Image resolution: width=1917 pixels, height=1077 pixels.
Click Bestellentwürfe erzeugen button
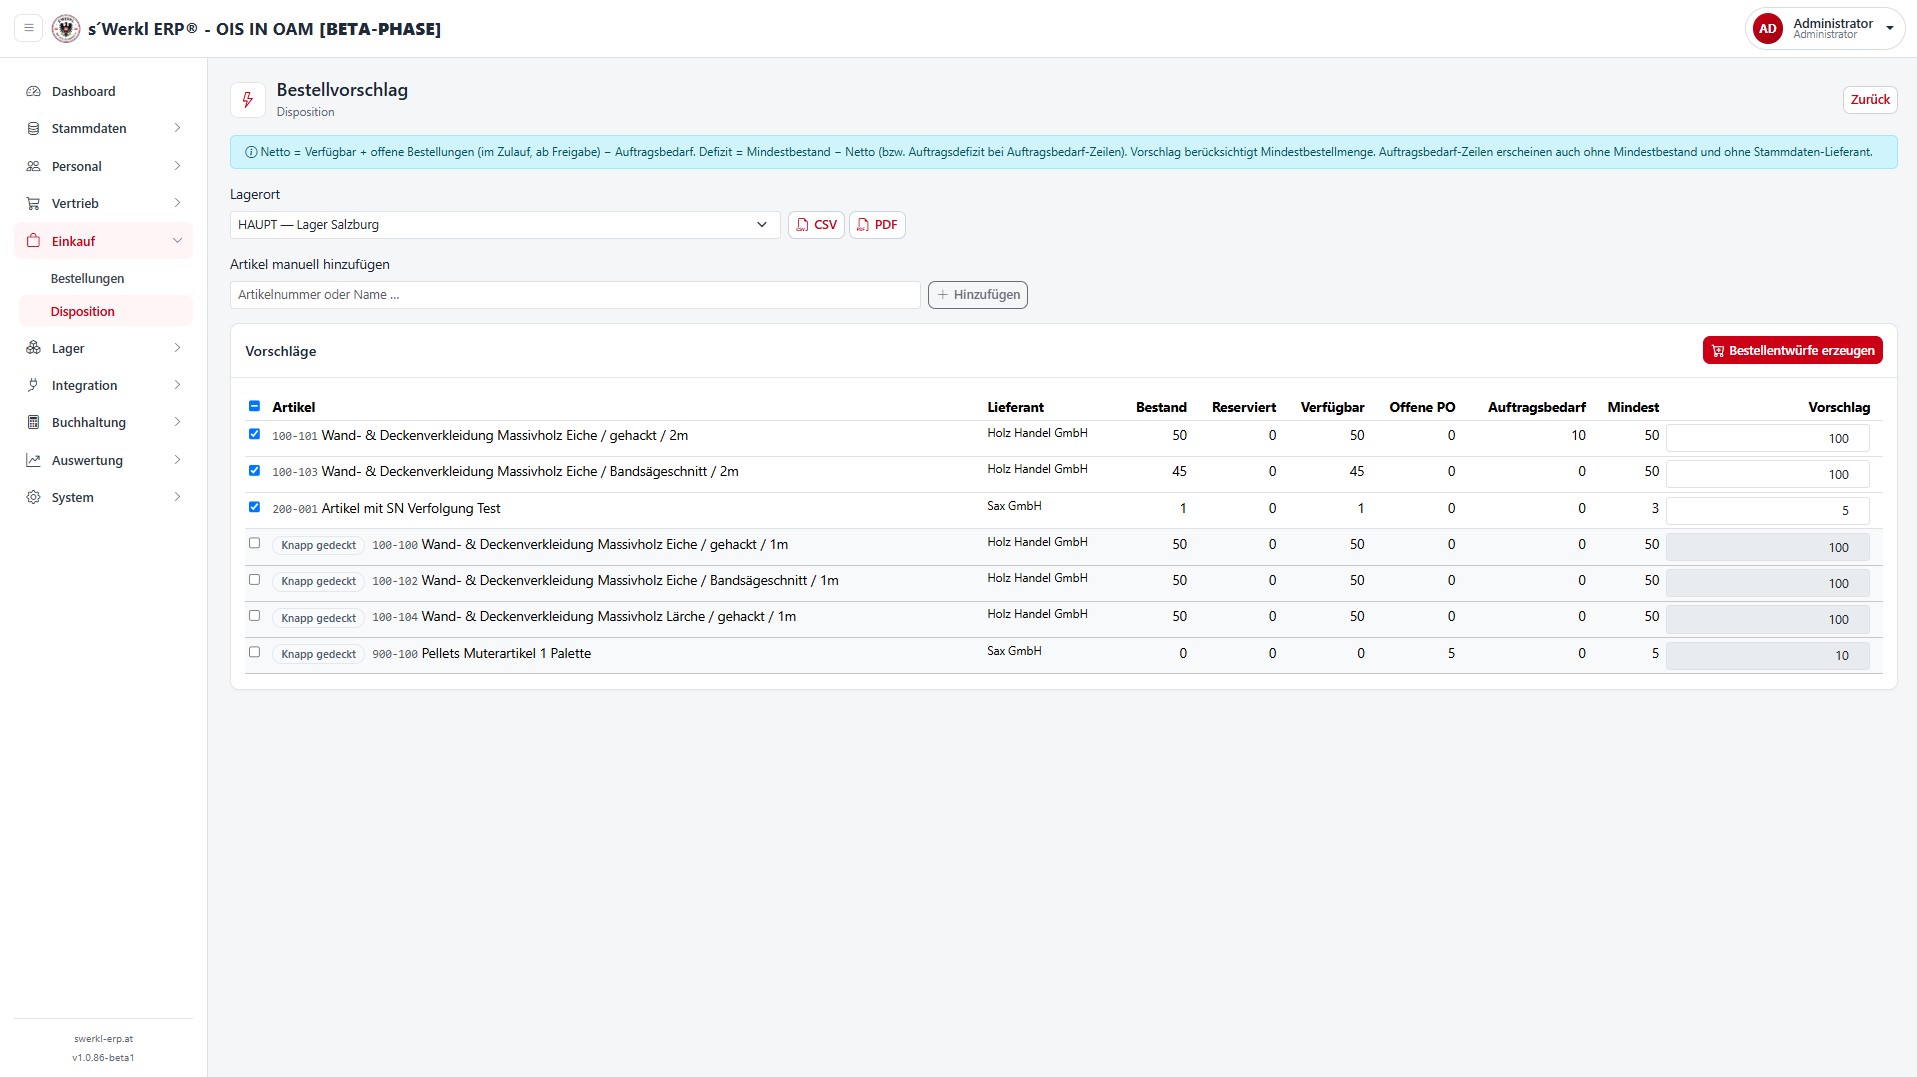tap(1792, 350)
